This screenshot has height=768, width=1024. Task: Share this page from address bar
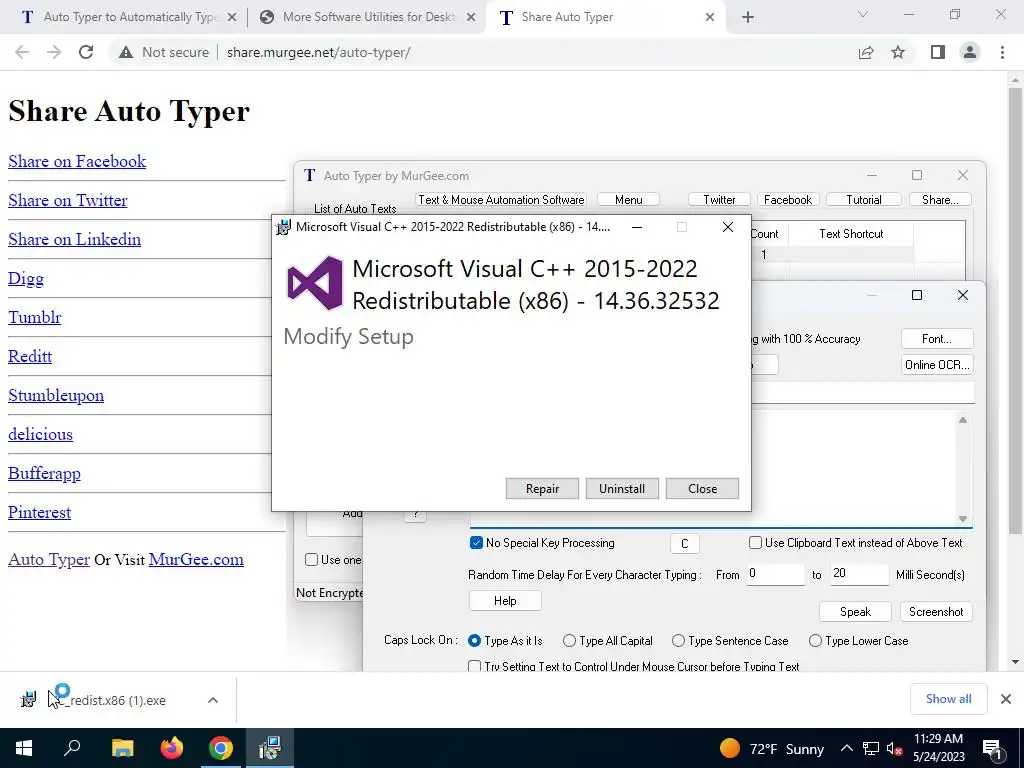pos(866,52)
